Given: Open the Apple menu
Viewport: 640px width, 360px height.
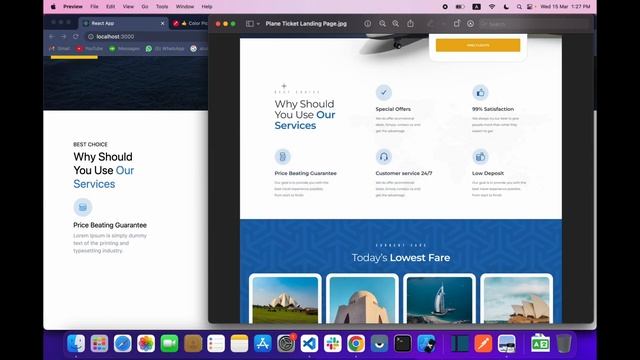Looking at the screenshot, I should point(53,7).
